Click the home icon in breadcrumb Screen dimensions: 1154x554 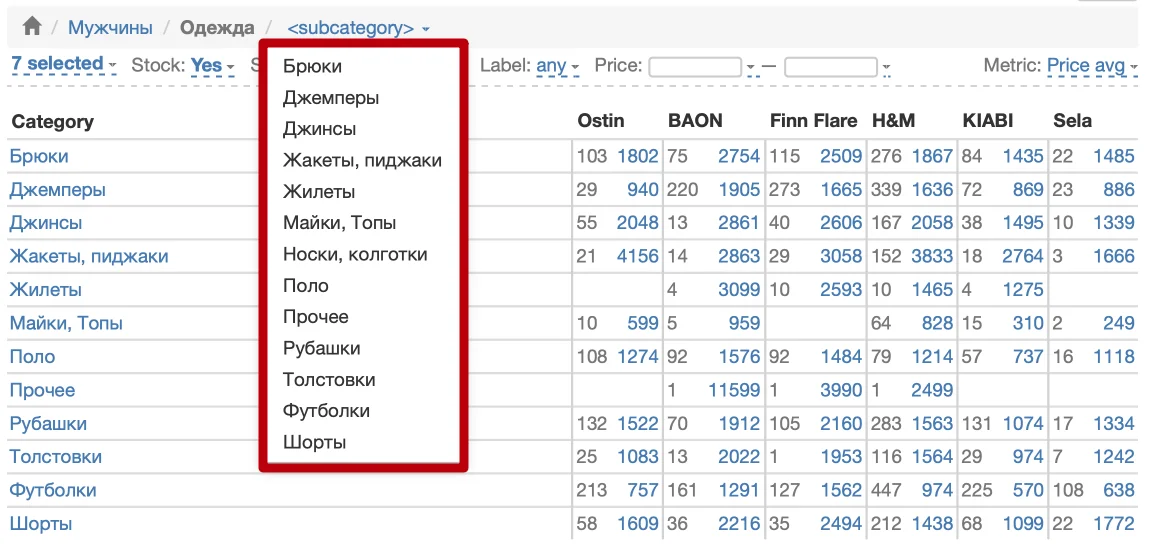coord(32,27)
